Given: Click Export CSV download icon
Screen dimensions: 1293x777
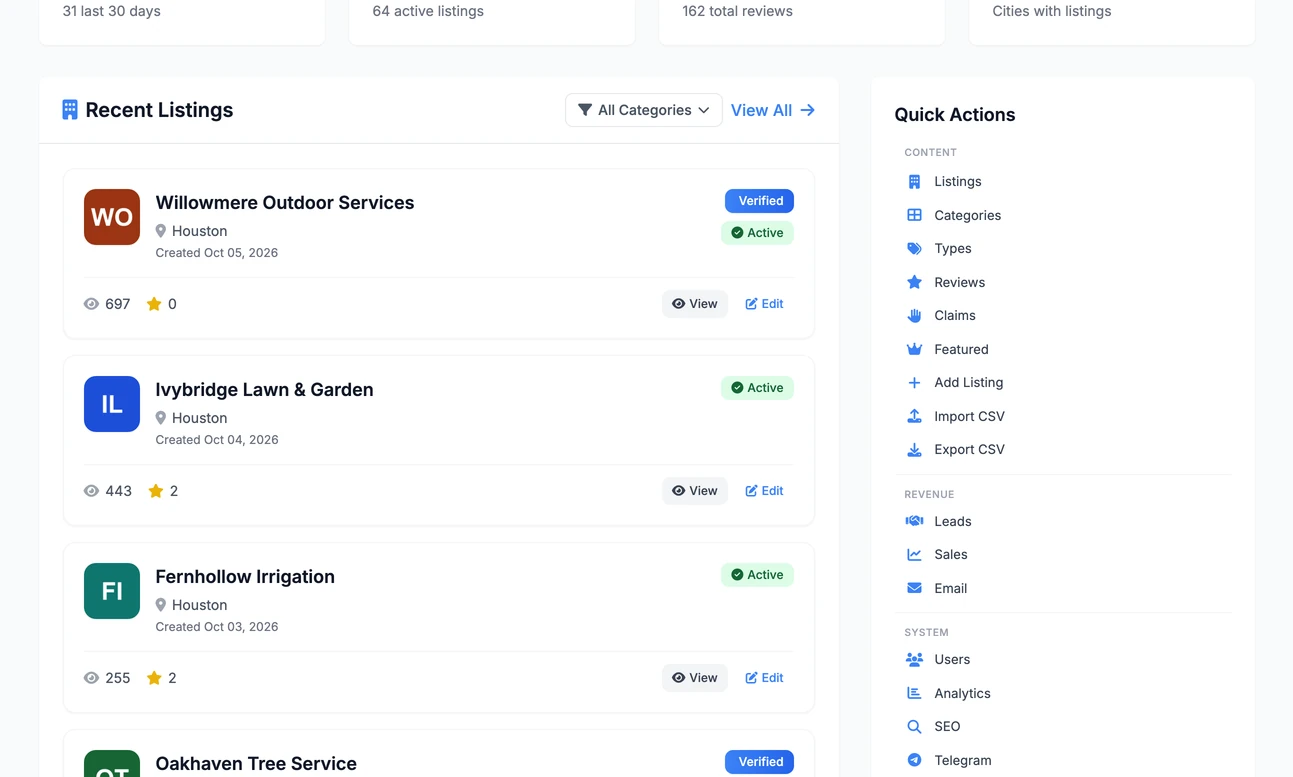Looking at the screenshot, I should click(914, 449).
